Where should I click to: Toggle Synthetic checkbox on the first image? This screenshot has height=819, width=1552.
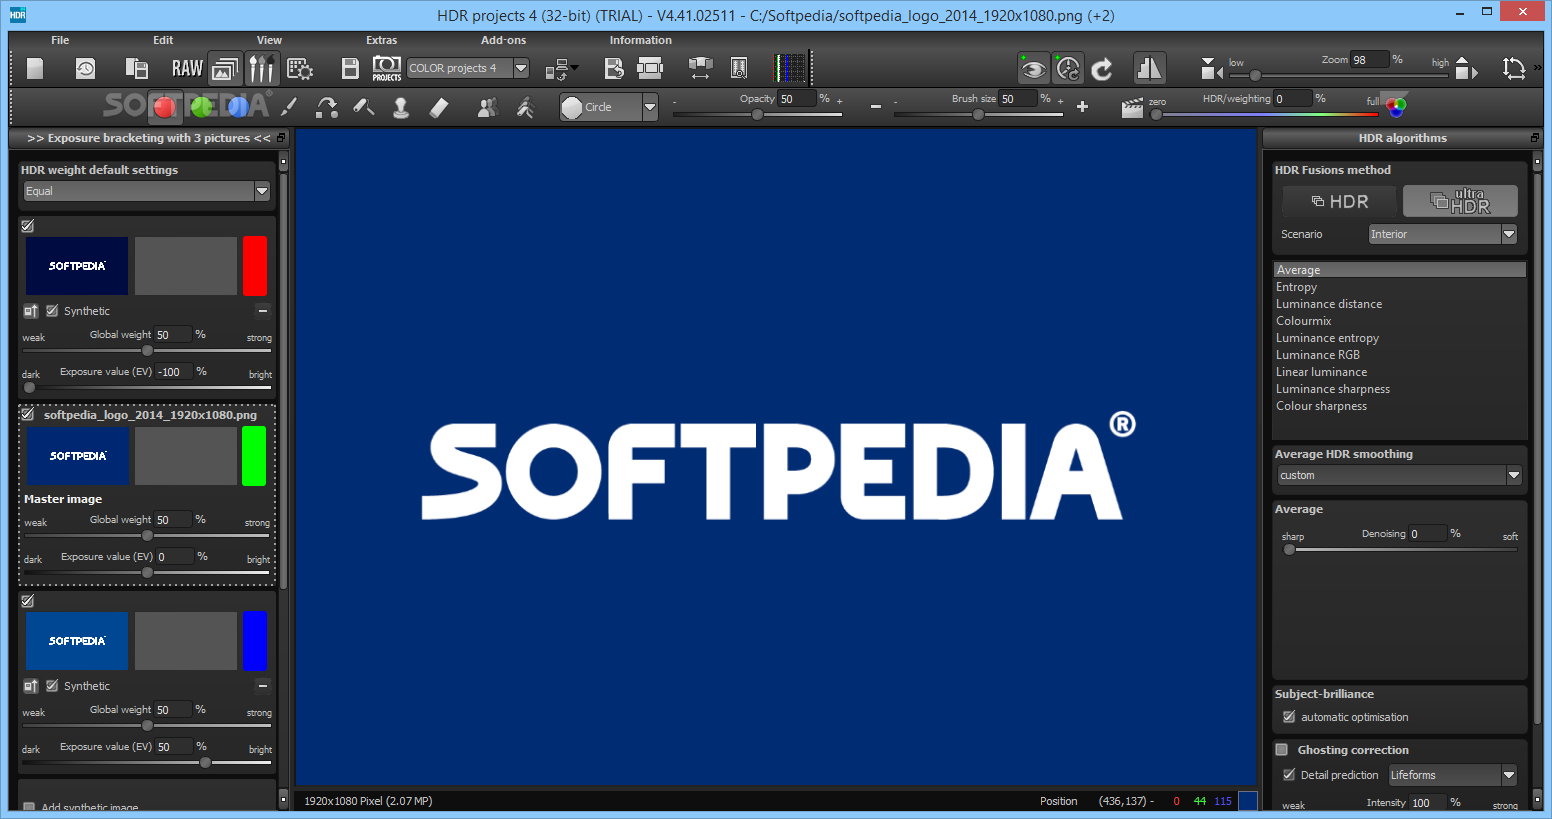click(52, 311)
